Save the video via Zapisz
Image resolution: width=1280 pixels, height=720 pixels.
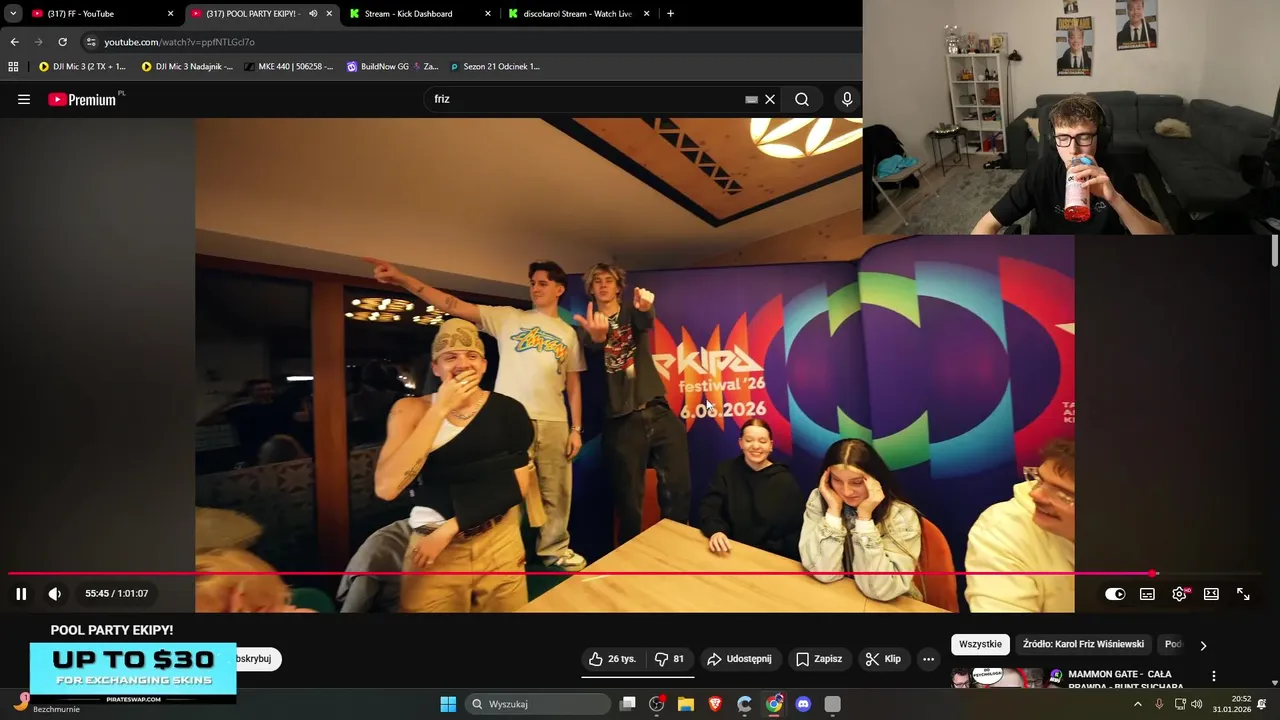819,659
